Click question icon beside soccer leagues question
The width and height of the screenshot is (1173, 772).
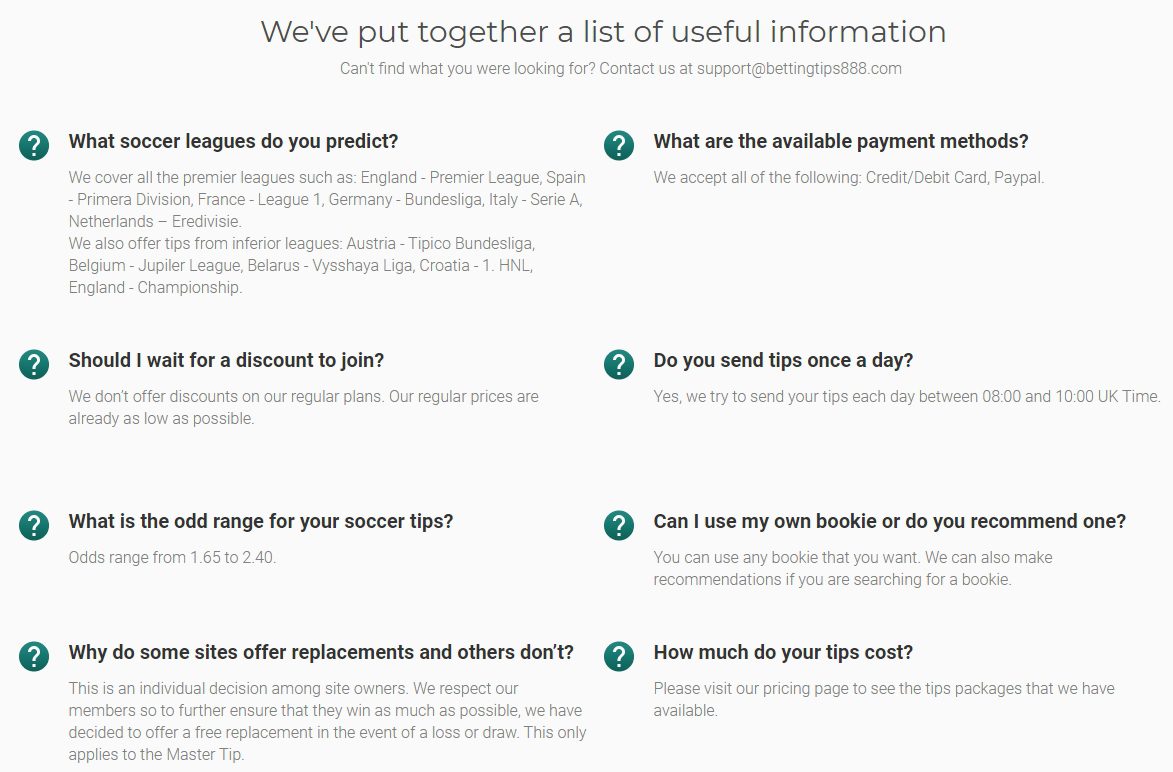34,145
